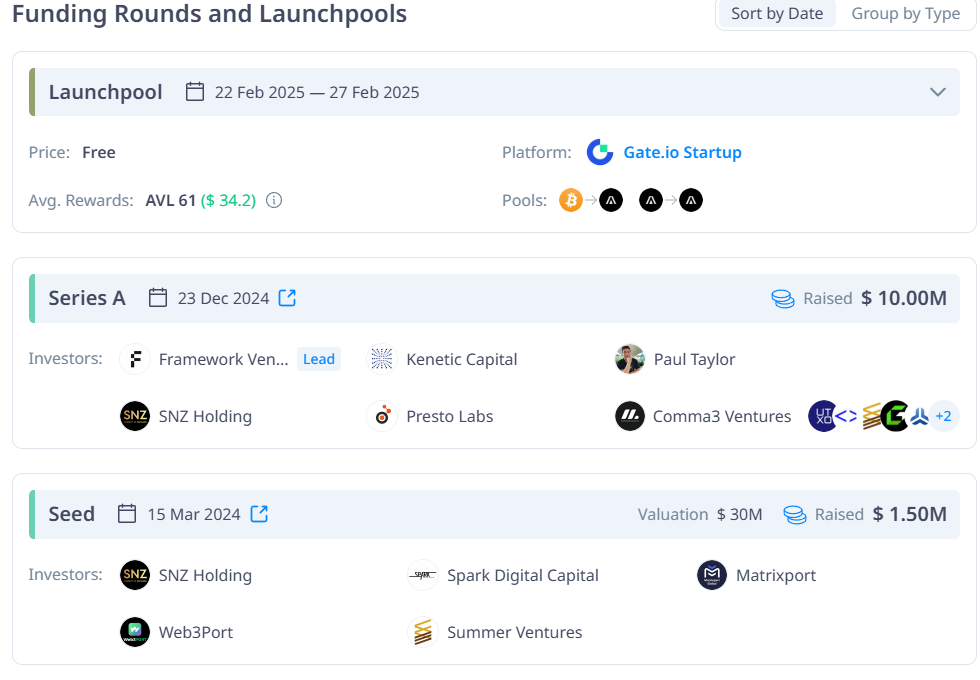Click the Avg. Rewards info icon
The image size is (980, 680).
coord(274,200)
